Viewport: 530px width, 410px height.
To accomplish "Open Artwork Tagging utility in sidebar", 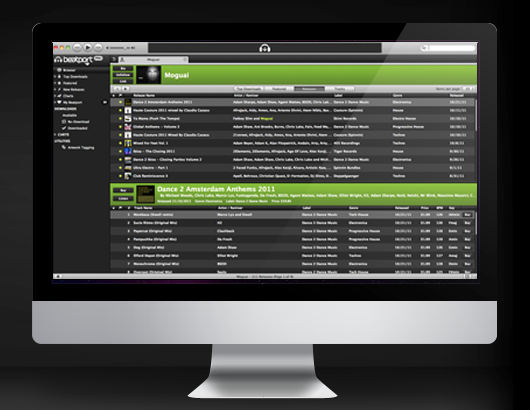I will point(78,147).
